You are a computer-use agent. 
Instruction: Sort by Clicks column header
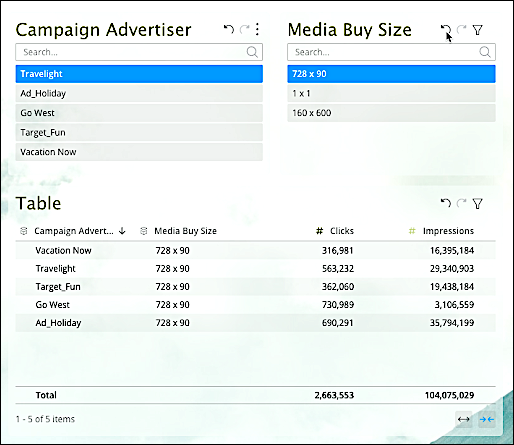pos(342,231)
